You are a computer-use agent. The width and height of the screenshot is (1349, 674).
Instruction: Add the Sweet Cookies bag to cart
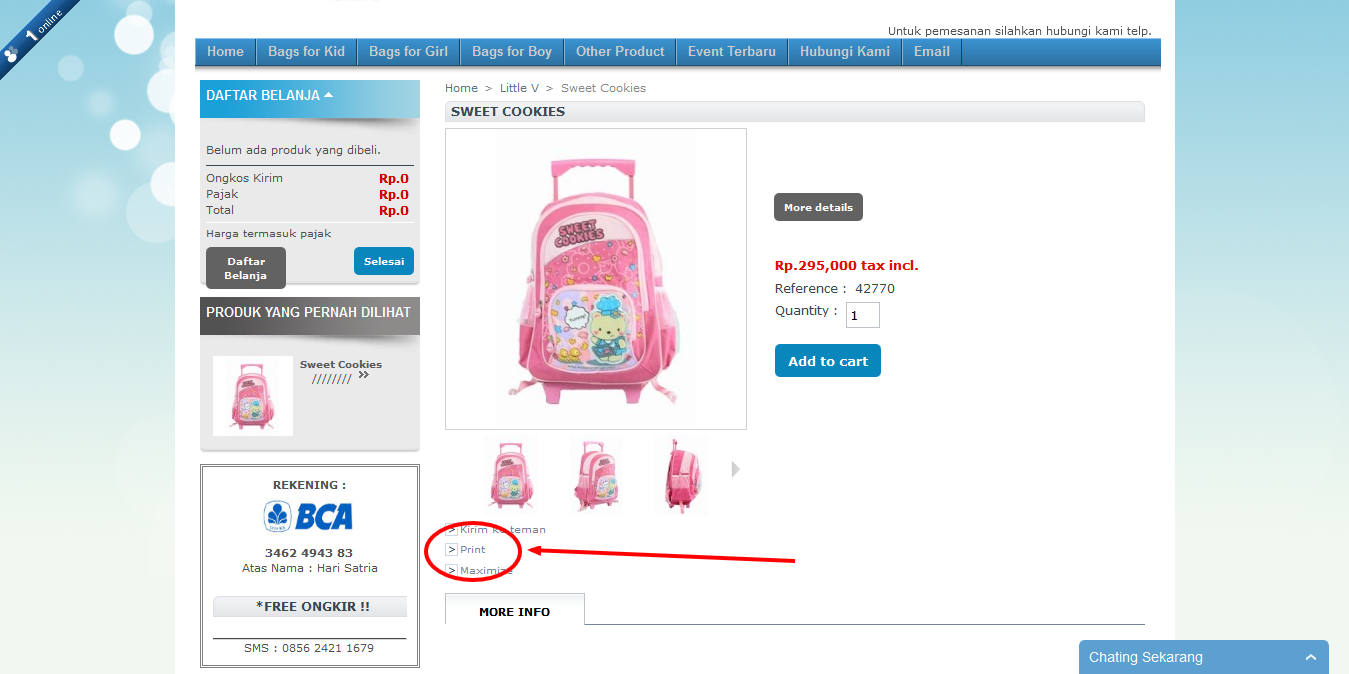point(828,361)
